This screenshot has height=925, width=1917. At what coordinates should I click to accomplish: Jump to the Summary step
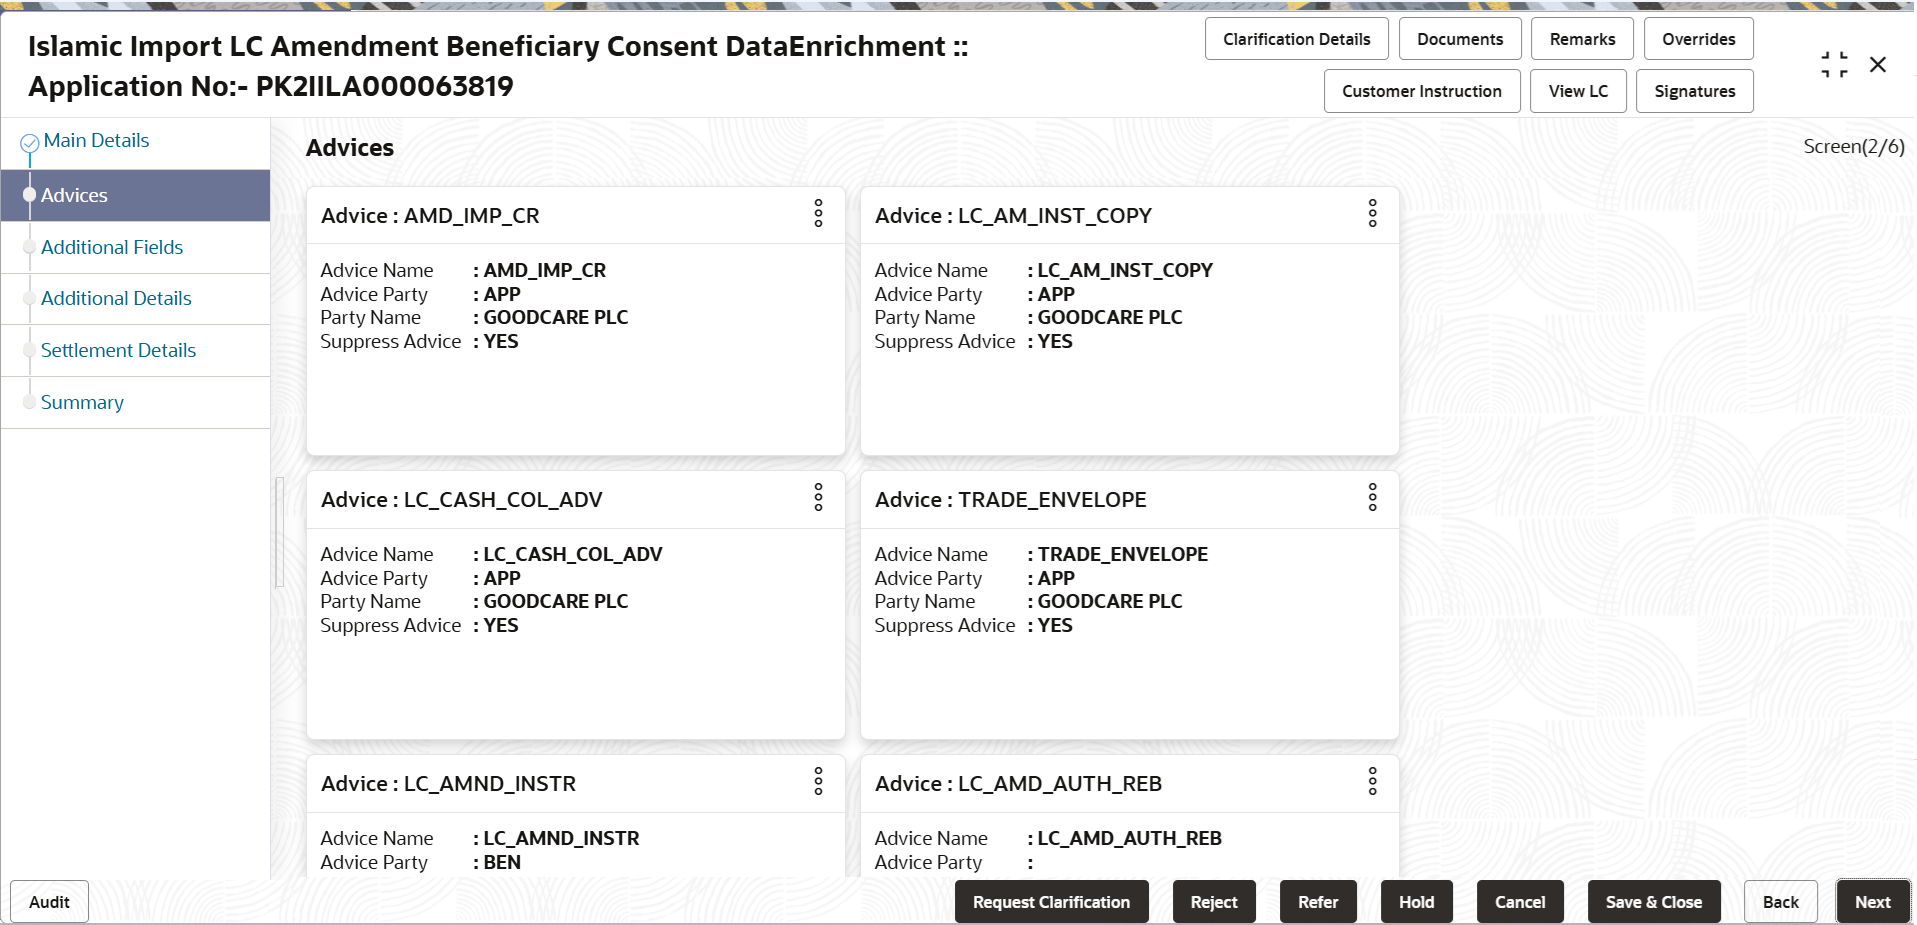click(82, 402)
